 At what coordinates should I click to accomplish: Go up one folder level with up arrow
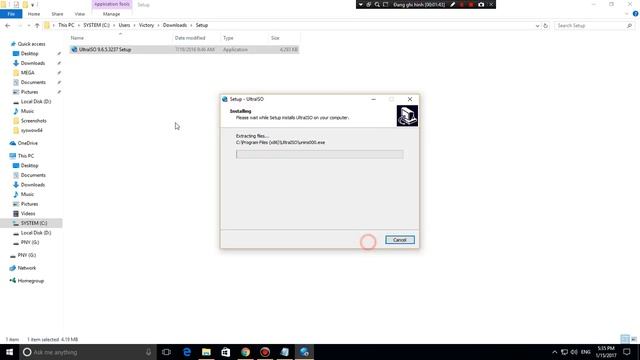tap(37, 25)
